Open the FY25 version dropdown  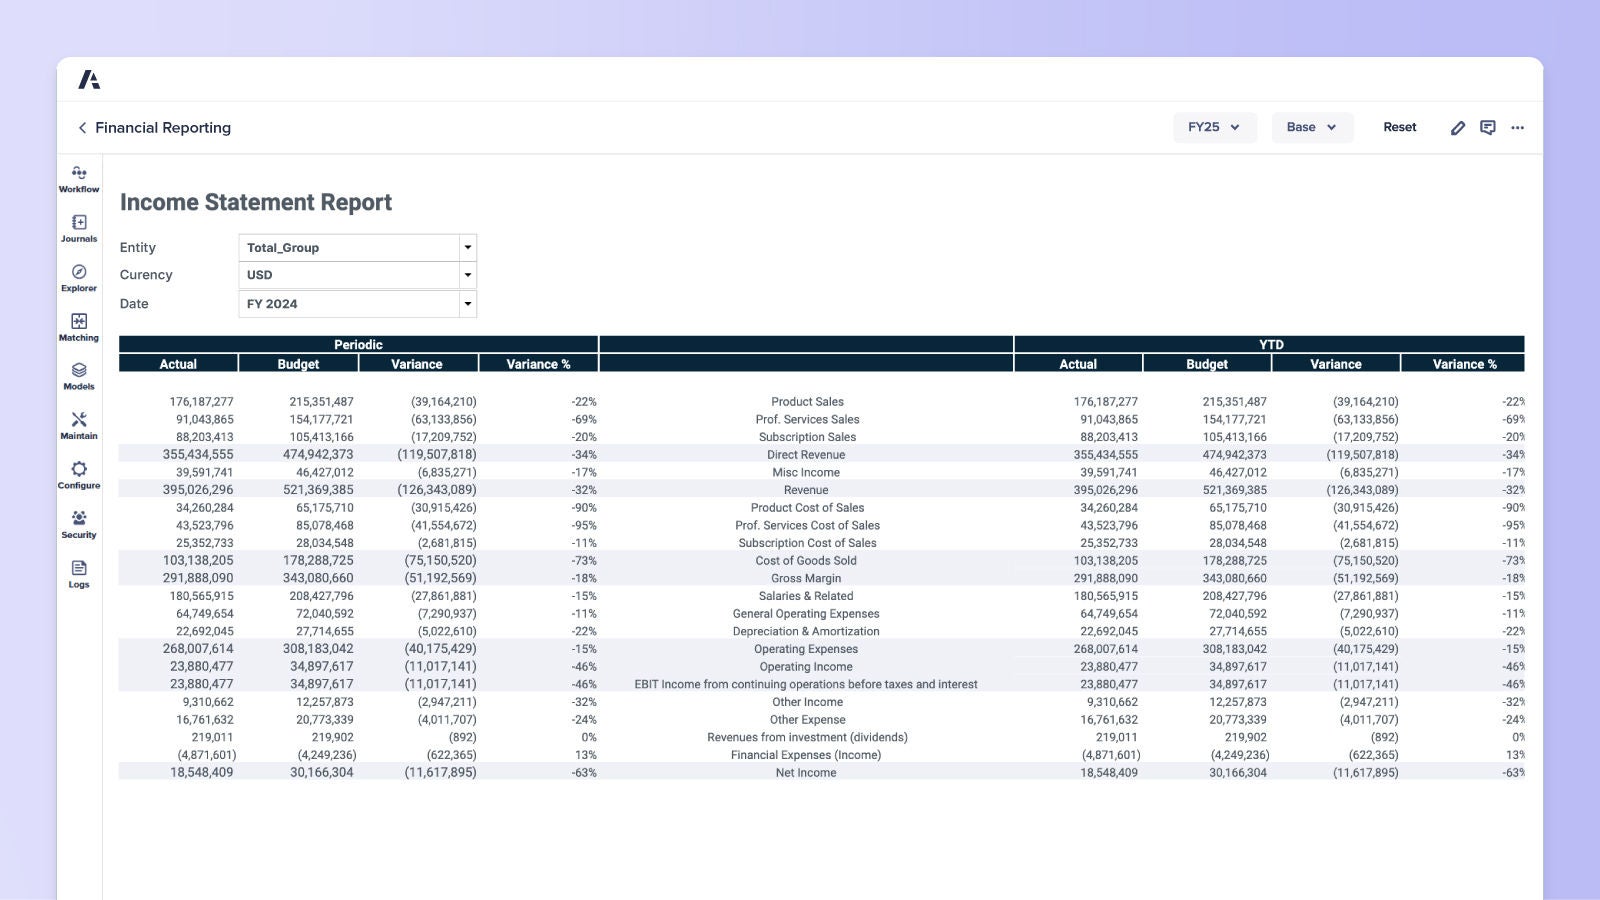(x=1214, y=127)
